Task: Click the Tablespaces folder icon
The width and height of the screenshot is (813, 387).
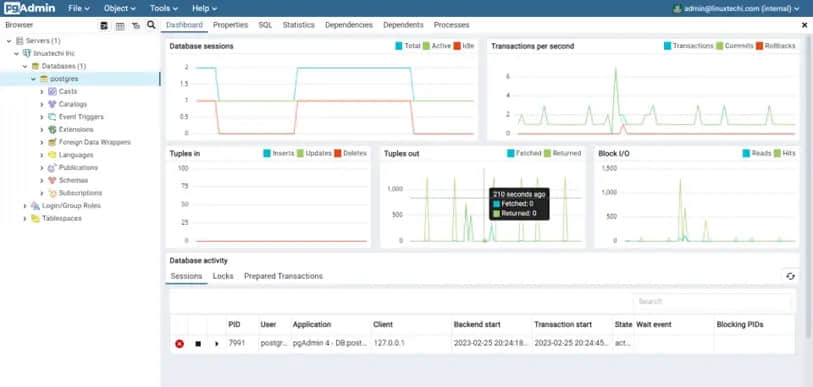Action: coord(35,218)
